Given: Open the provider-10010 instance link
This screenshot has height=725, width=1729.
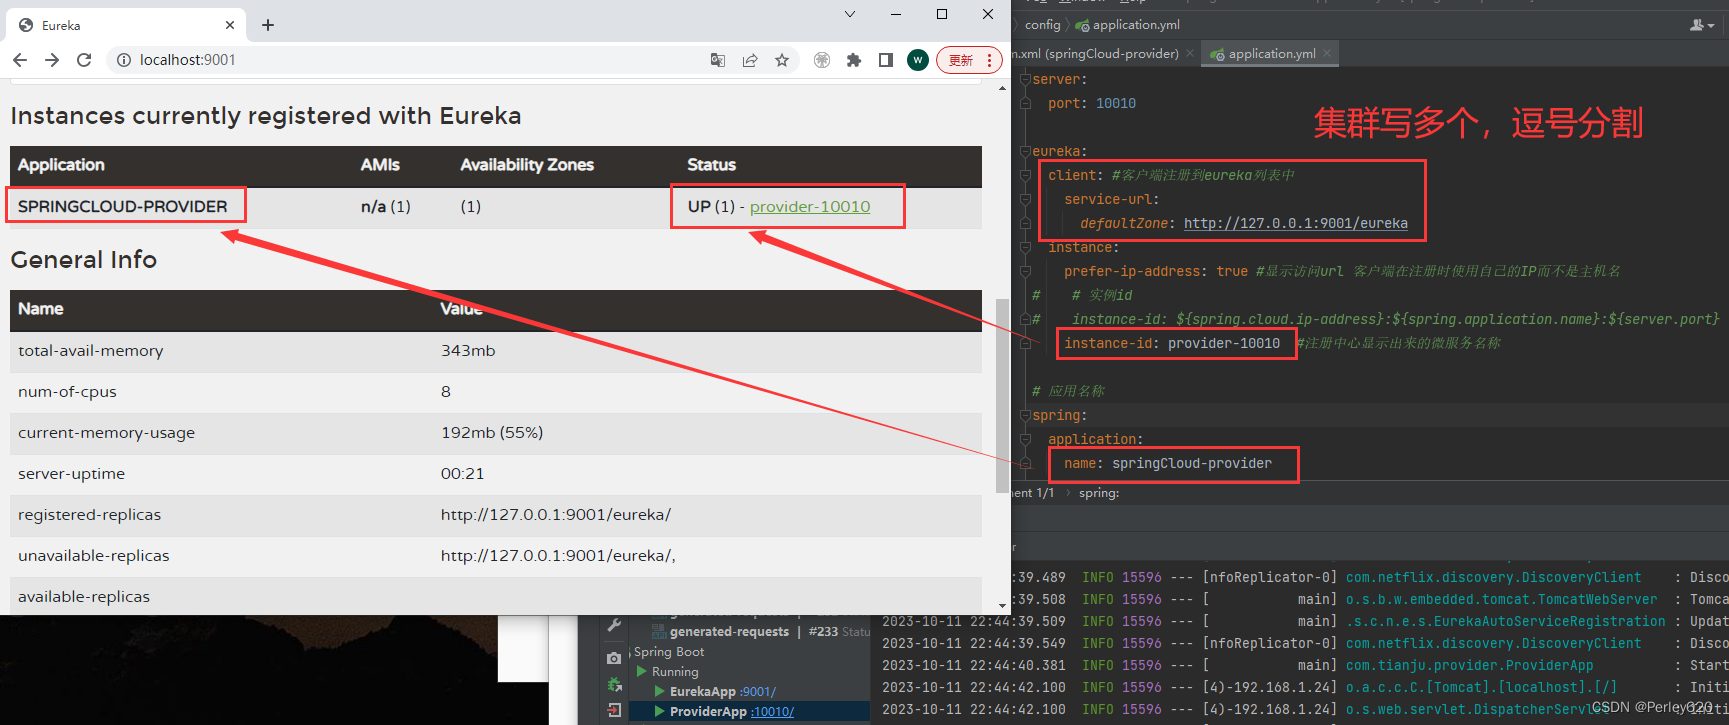Looking at the screenshot, I should pyautogui.click(x=810, y=206).
